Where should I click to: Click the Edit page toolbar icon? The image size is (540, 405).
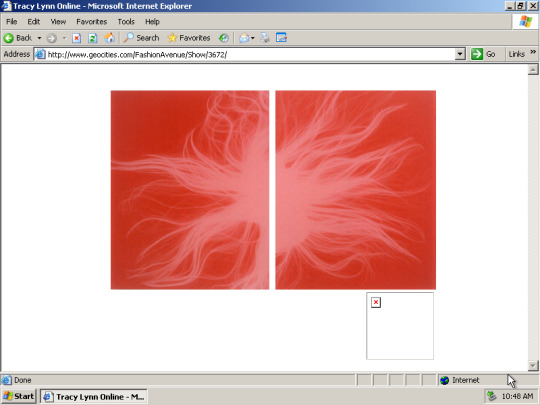pyautogui.click(x=281, y=38)
